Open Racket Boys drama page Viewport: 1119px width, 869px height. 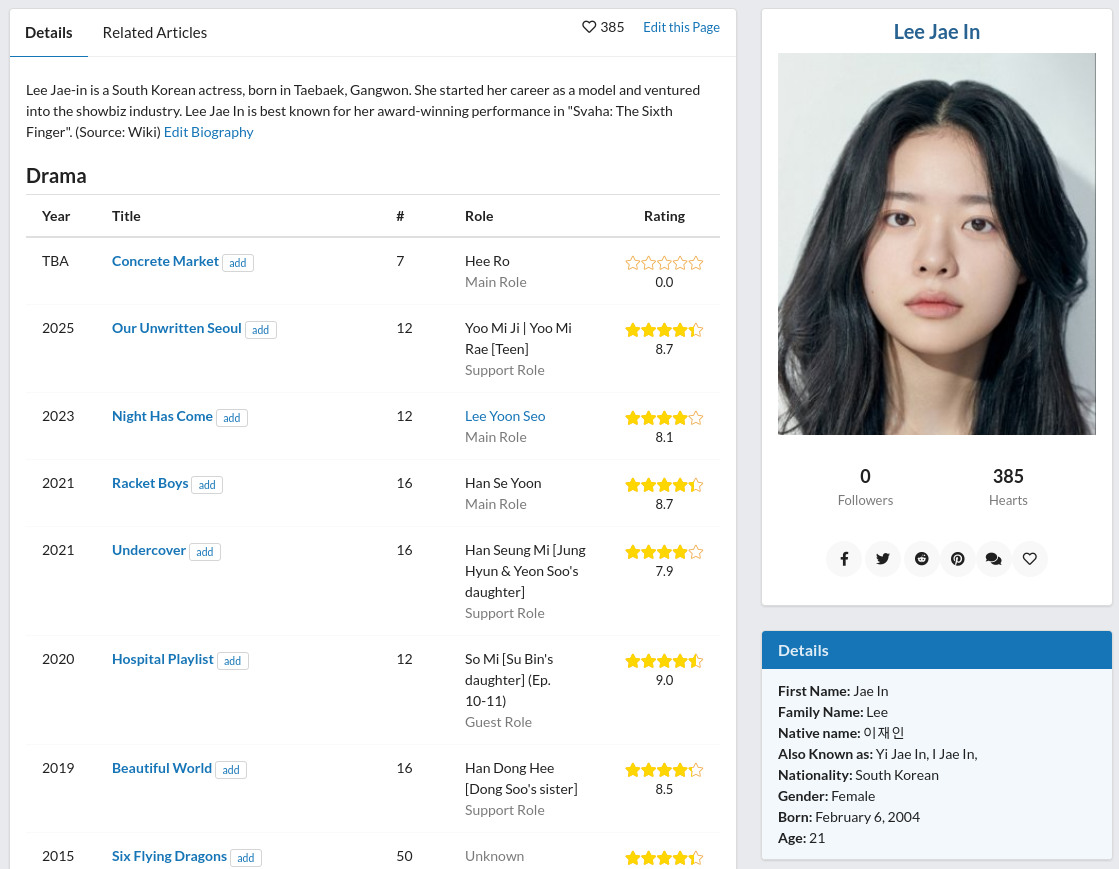(x=150, y=483)
